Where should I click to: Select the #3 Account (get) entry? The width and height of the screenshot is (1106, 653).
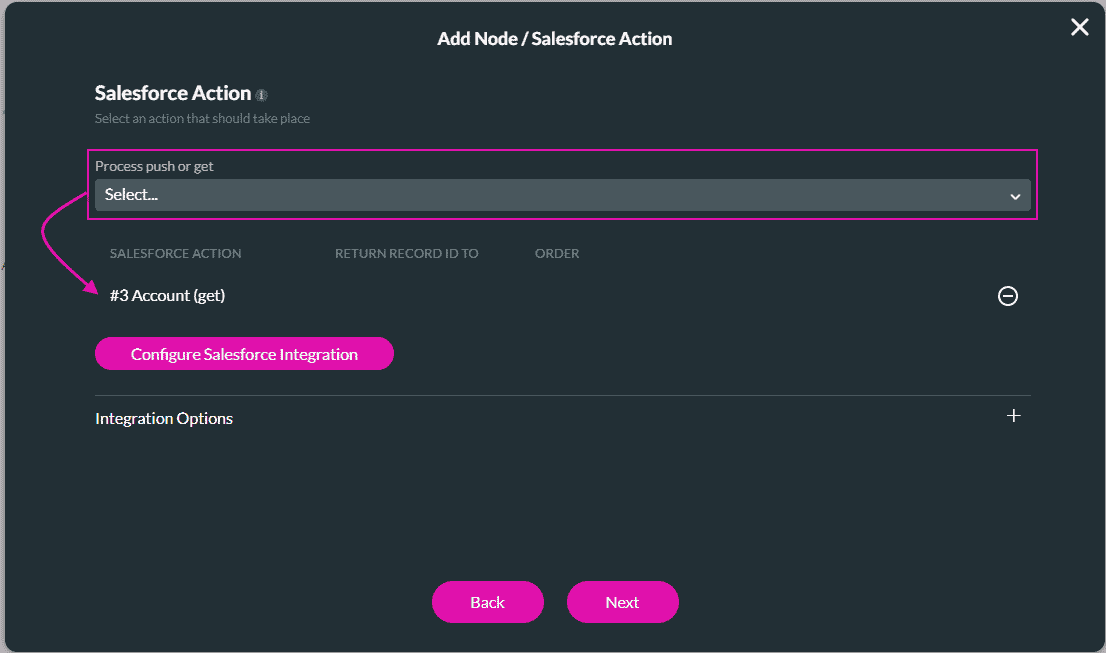coord(166,296)
